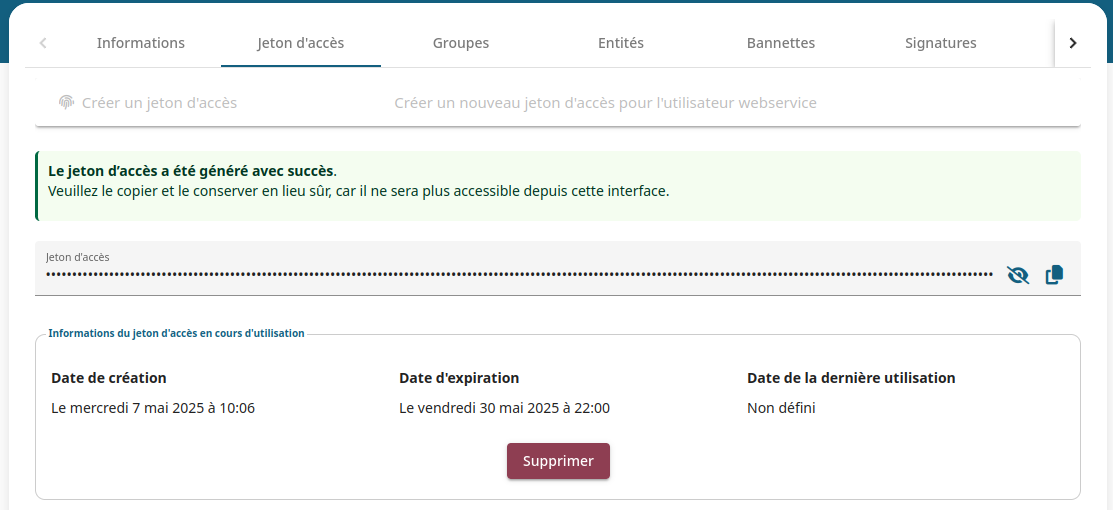Screen dimensions: 1113x510
Task: Select the Jeton d'accès tab
Action: coord(301,43)
